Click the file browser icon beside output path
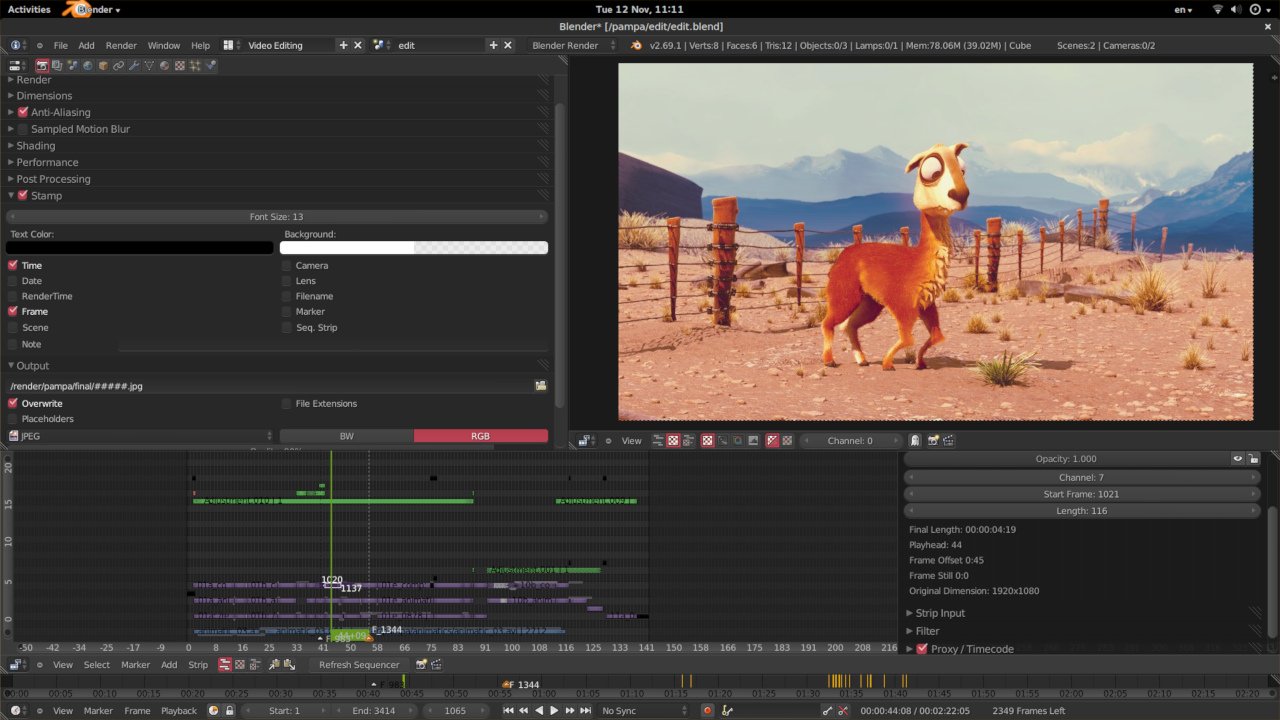 tap(541, 385)
